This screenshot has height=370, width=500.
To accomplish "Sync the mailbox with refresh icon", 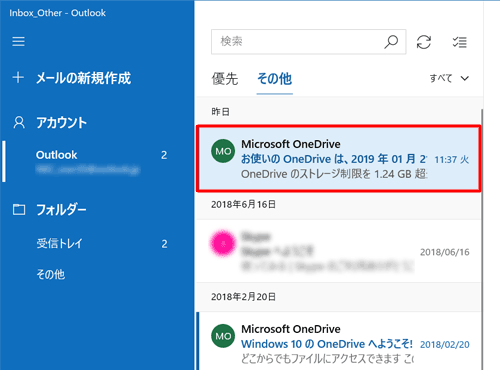I will 424,42.
